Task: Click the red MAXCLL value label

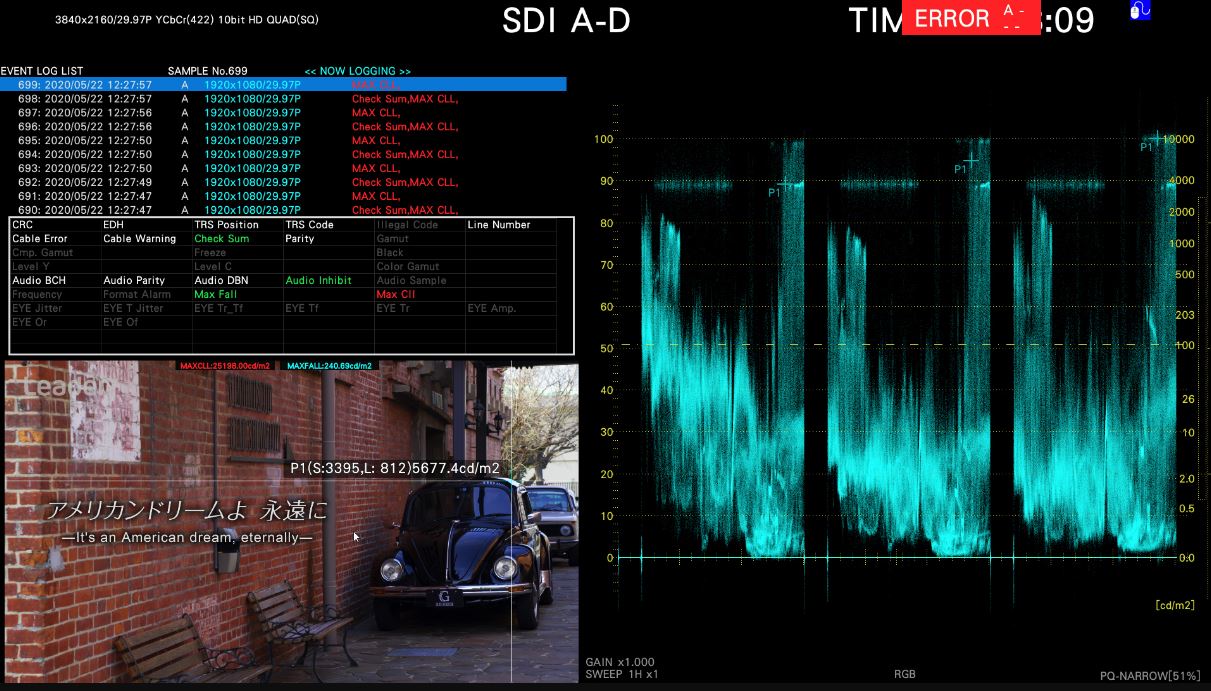Action: (x=225, y=366)
